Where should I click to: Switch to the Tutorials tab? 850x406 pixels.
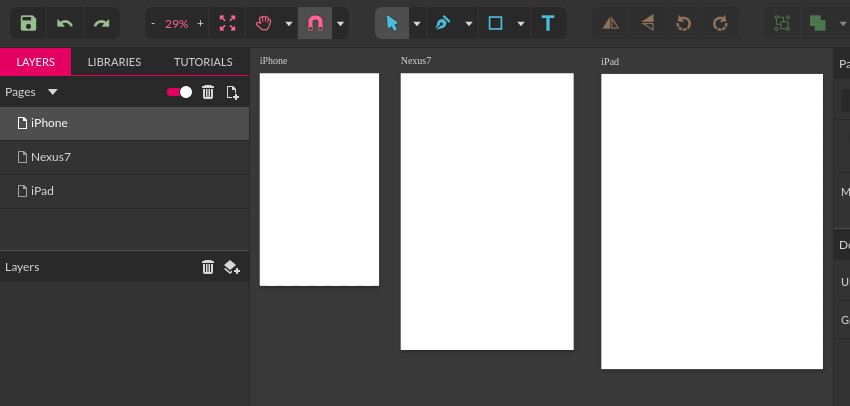point(203,62)
